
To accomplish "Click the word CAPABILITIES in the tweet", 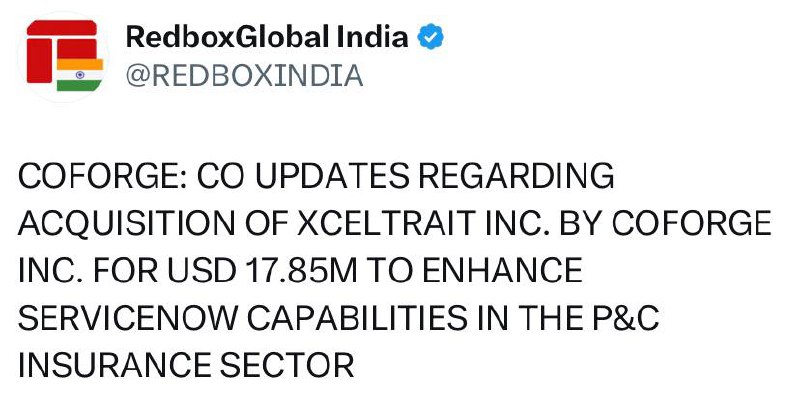I will (x=357, y=318).
